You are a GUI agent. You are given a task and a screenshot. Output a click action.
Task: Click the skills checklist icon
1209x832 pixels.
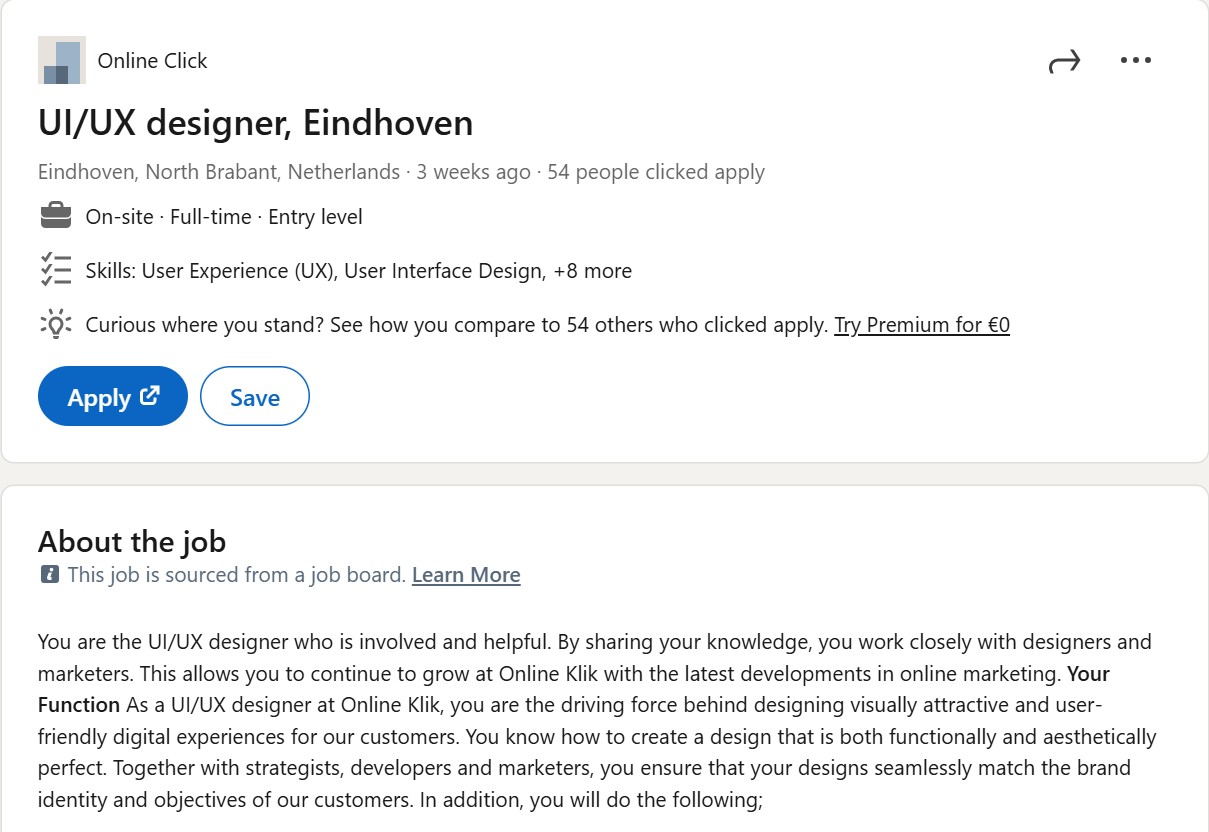[56, 270]
